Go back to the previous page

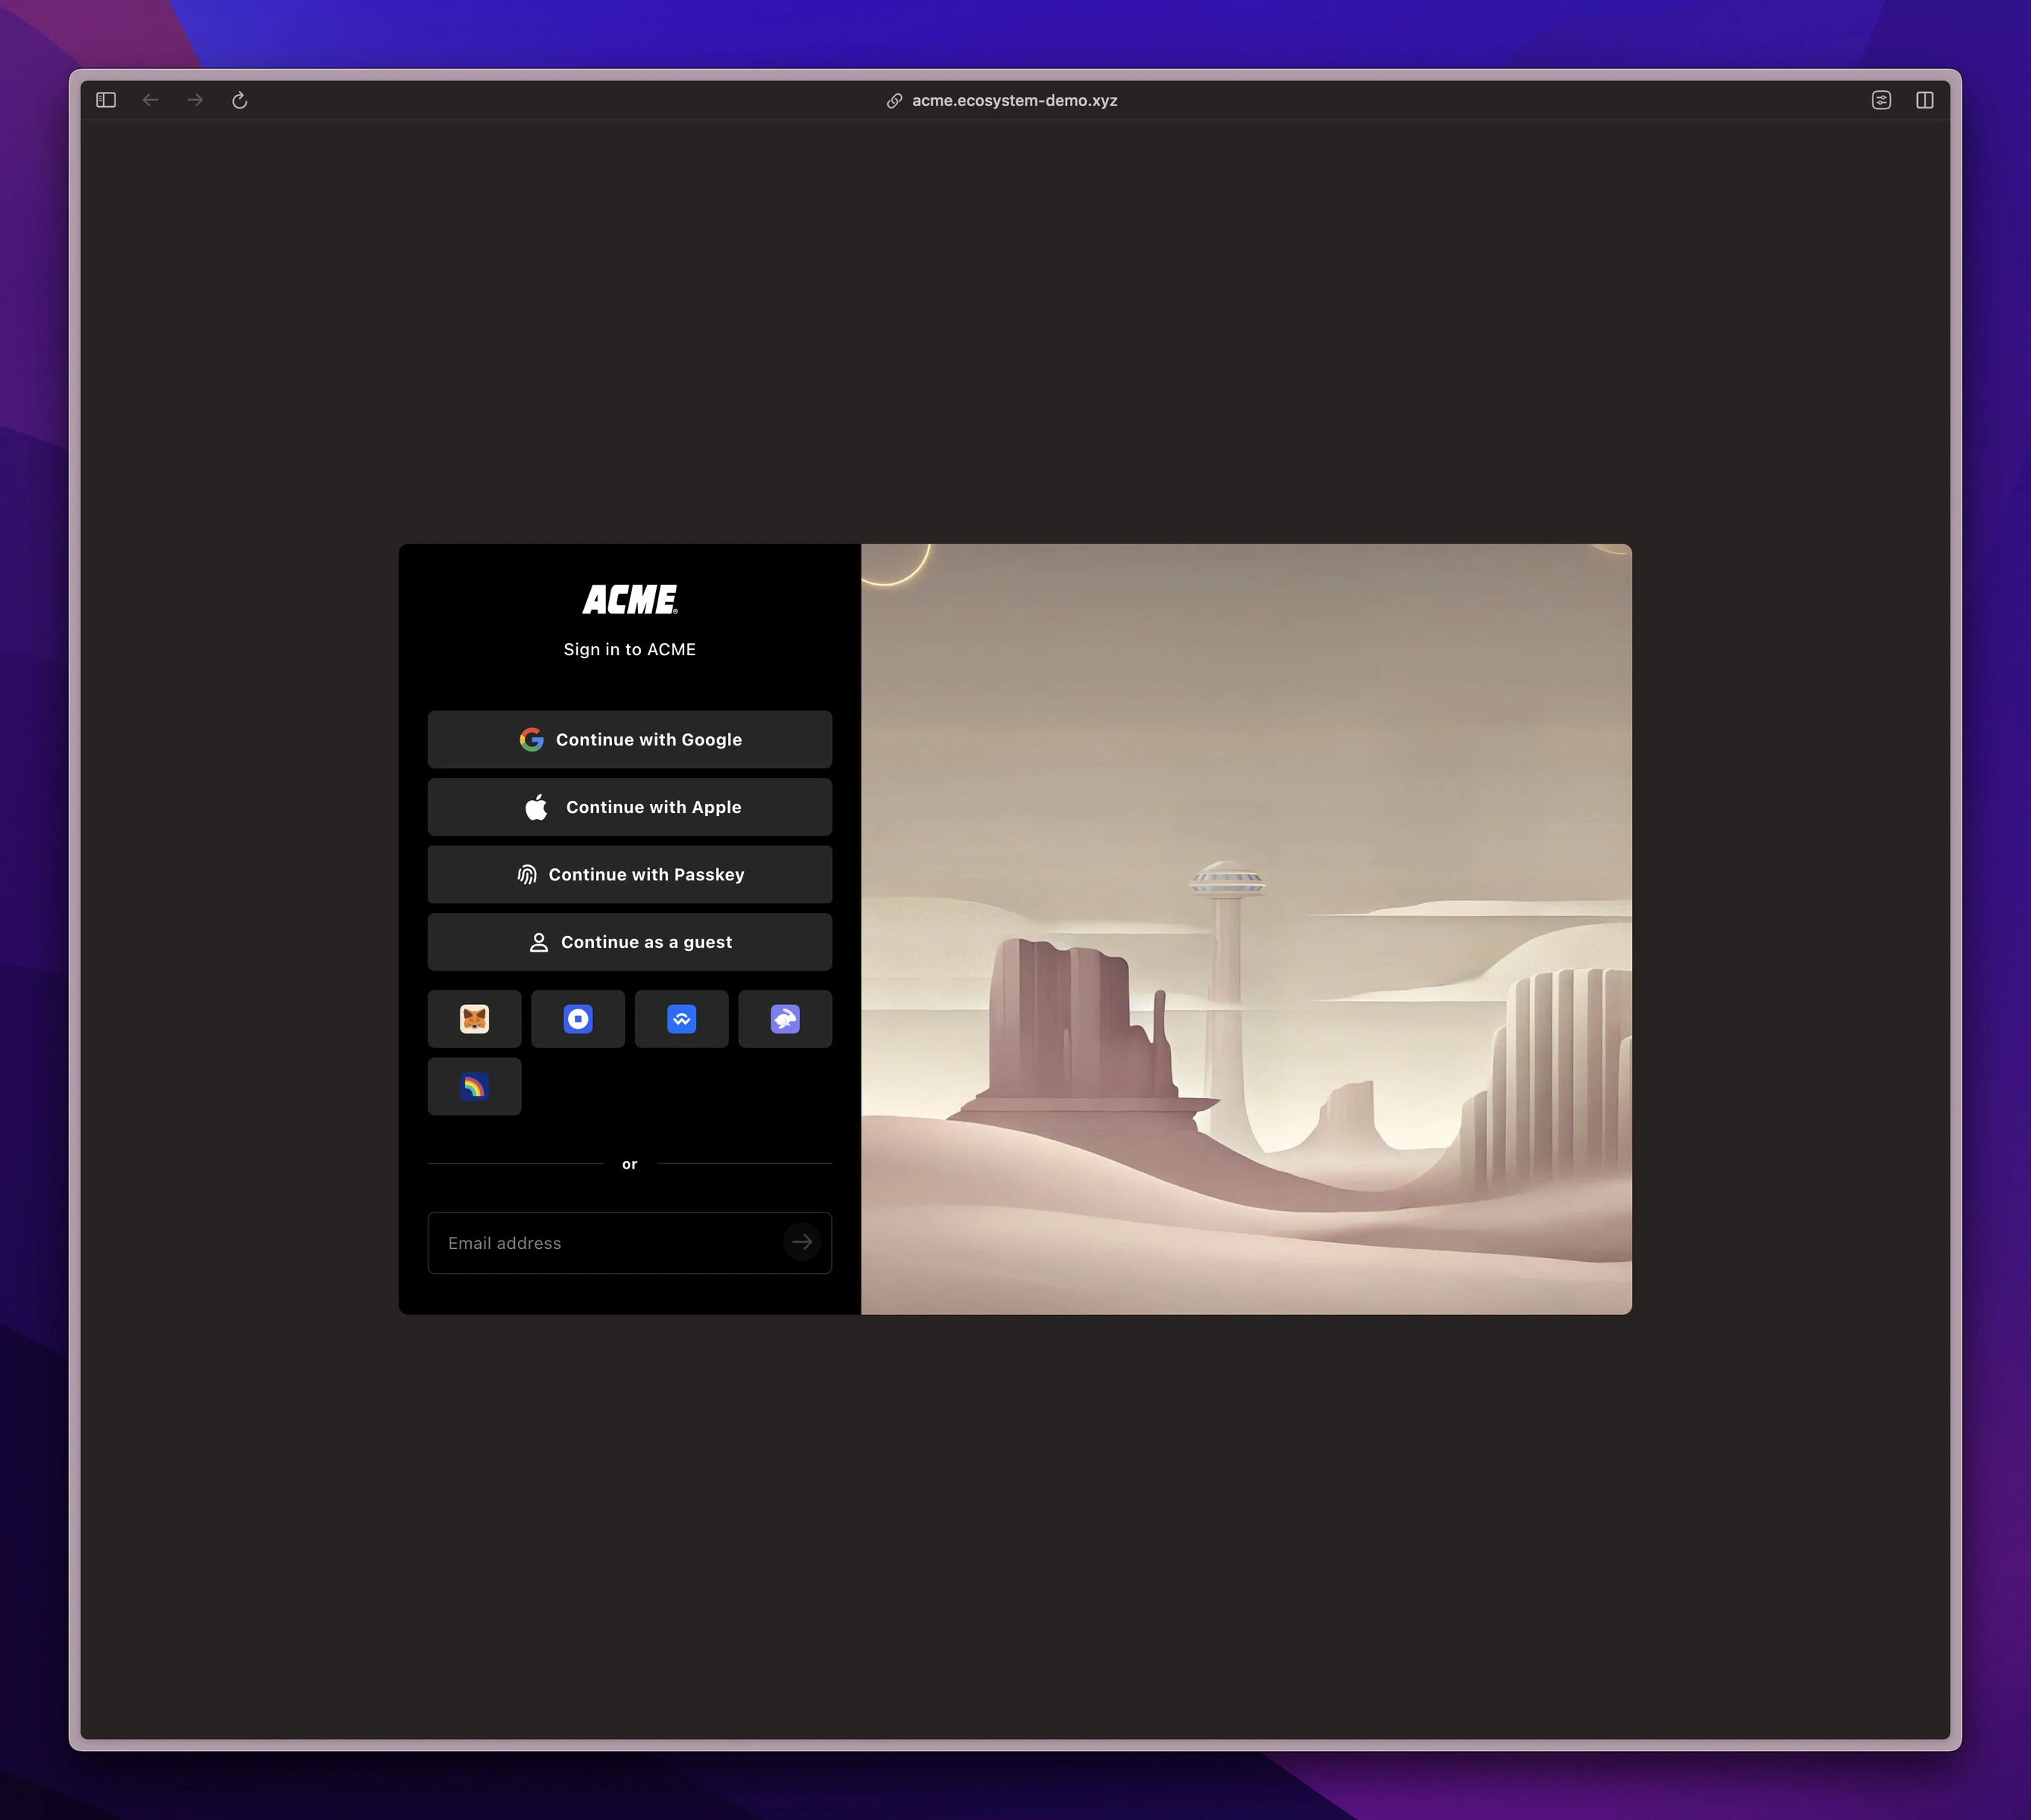tap(150, 100)
